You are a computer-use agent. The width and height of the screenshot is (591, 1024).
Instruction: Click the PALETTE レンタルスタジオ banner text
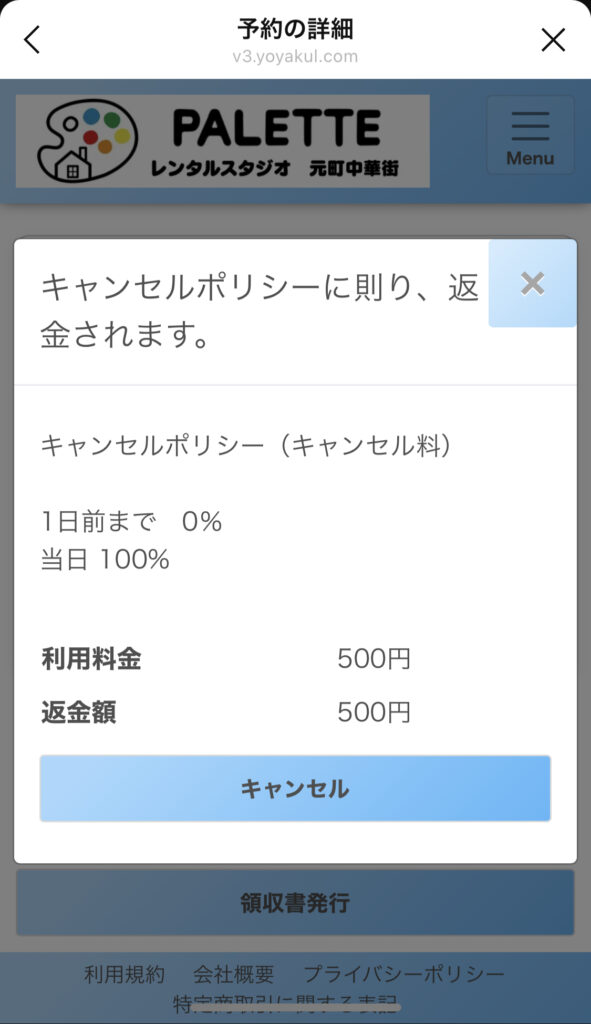pyautogui.click(x=276, y=142)
